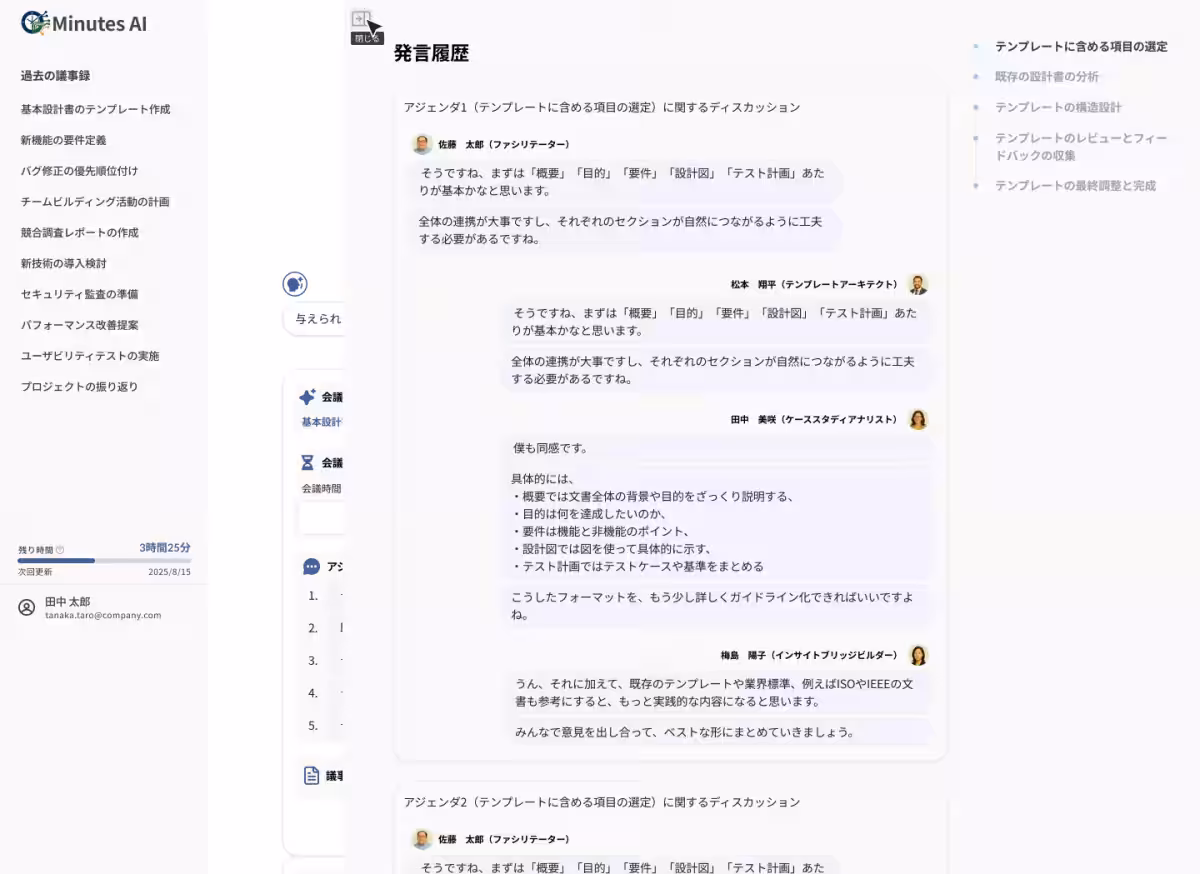Navigate to テンプレートの最終調整と完成 section
Viewport: 1200px width, 874px height.
[x=1075, y=186]
